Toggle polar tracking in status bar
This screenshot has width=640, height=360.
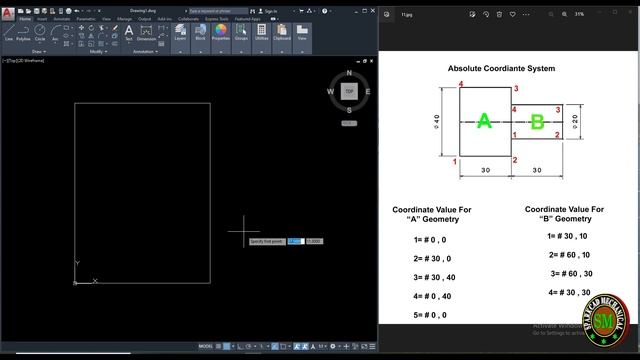(249, 347)
